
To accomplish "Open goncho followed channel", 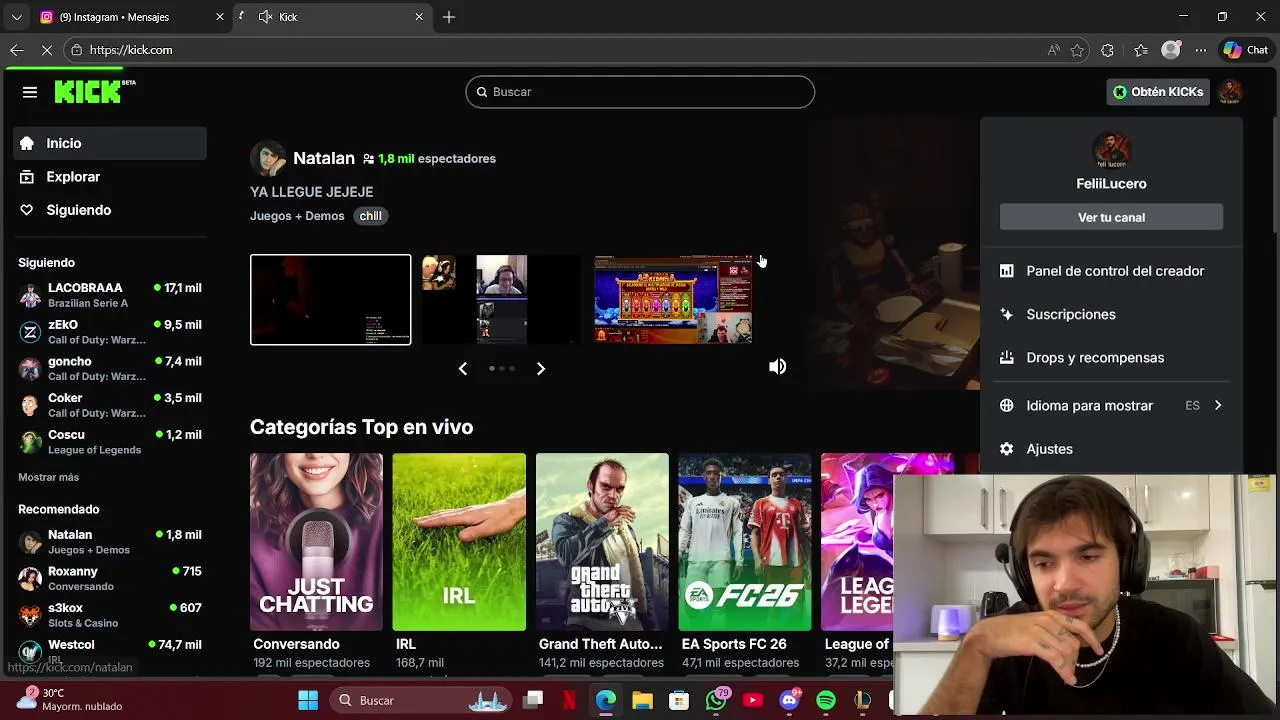I will 110,368.
